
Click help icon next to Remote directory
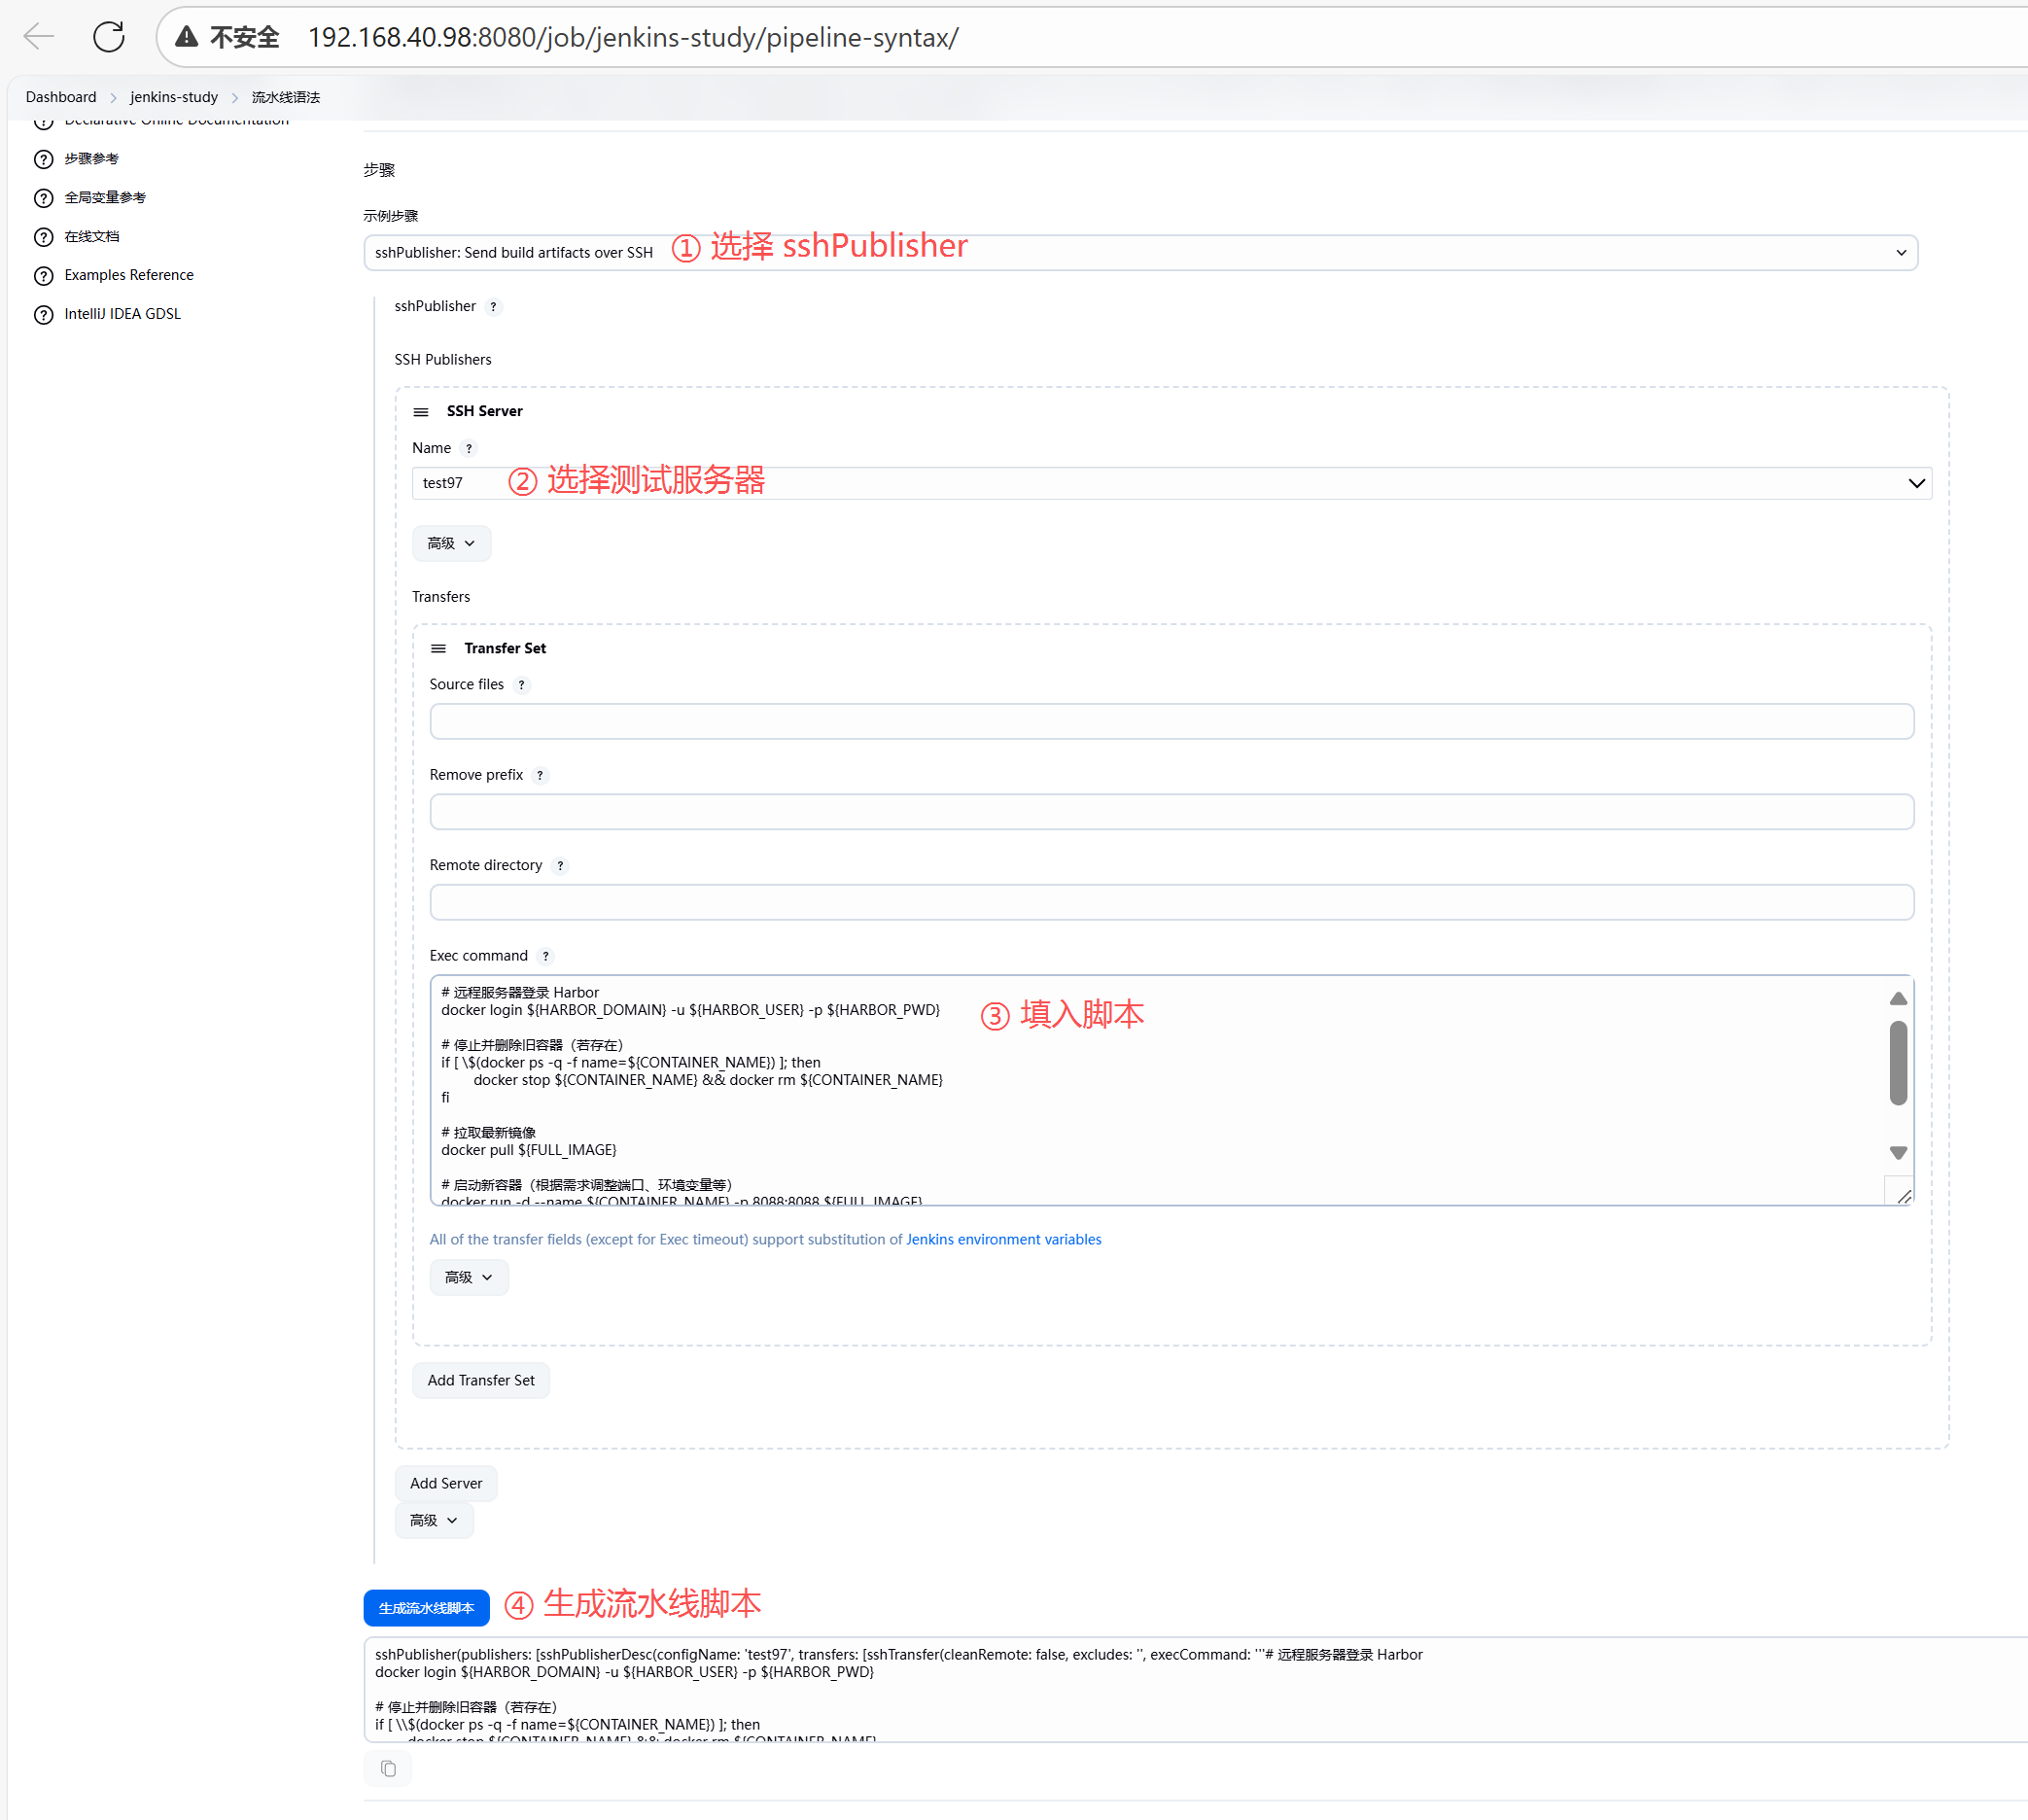click(x=560, y=866)
